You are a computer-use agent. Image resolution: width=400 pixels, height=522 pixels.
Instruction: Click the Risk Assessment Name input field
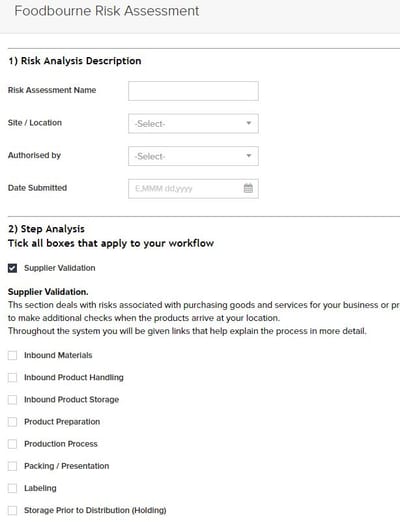pos(193,91)
